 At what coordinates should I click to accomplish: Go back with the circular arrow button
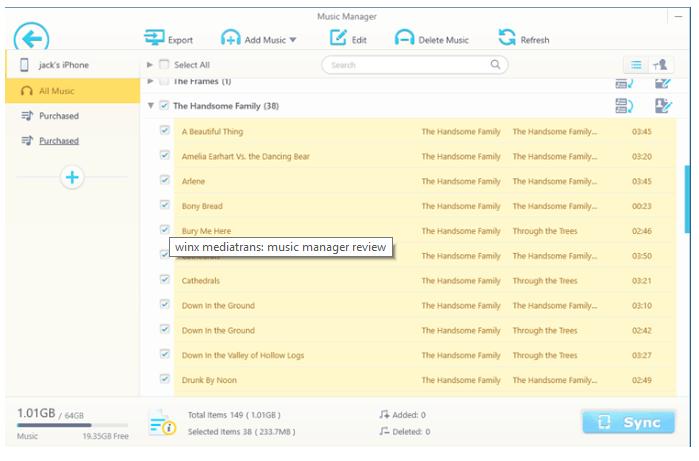[32, 37]
